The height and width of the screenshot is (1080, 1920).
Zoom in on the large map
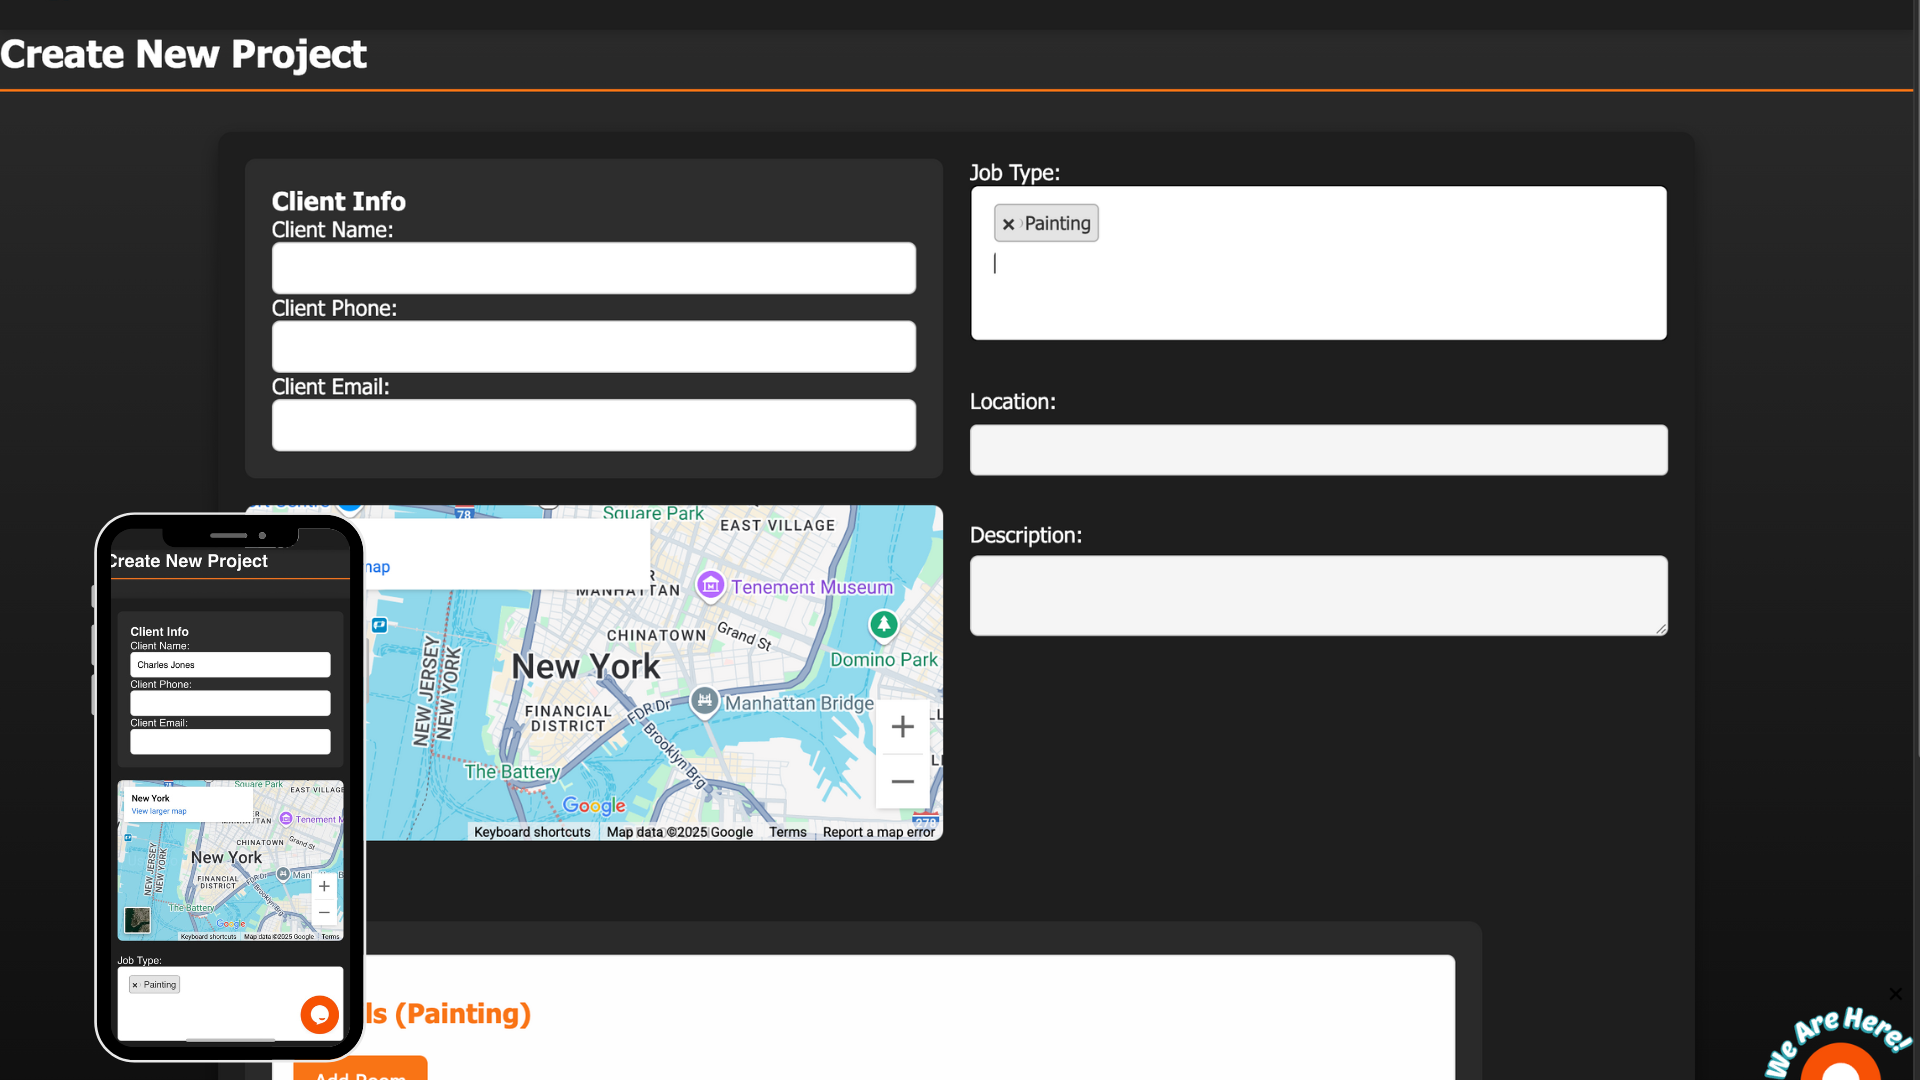coord(902,727)
